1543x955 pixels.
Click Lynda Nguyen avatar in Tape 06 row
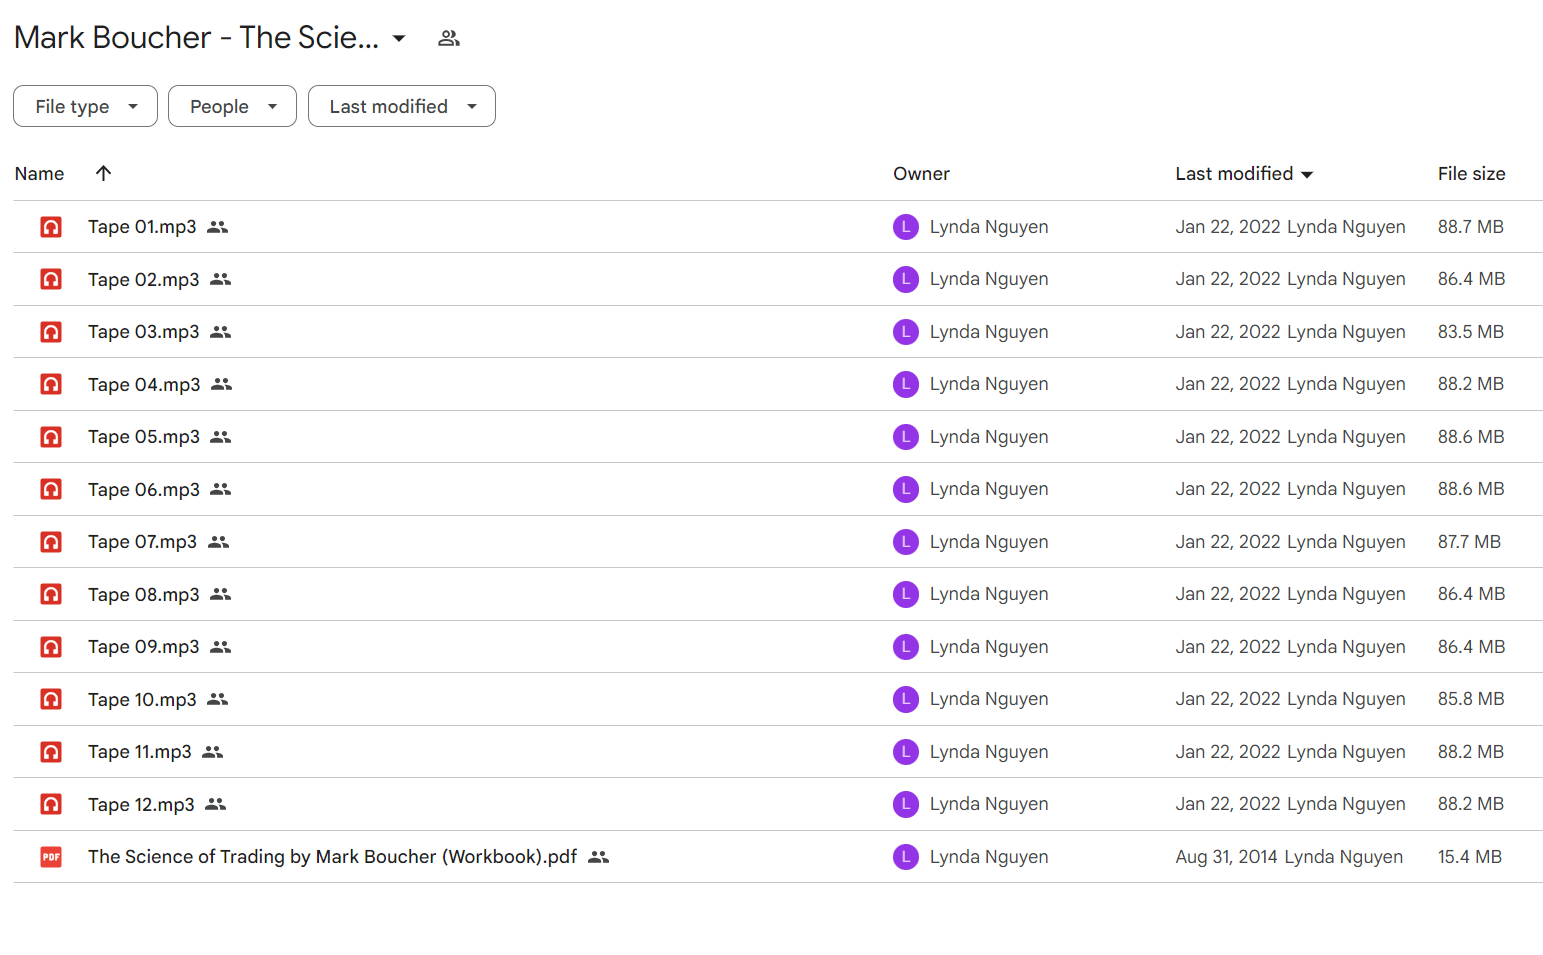[x=906, y=489]
